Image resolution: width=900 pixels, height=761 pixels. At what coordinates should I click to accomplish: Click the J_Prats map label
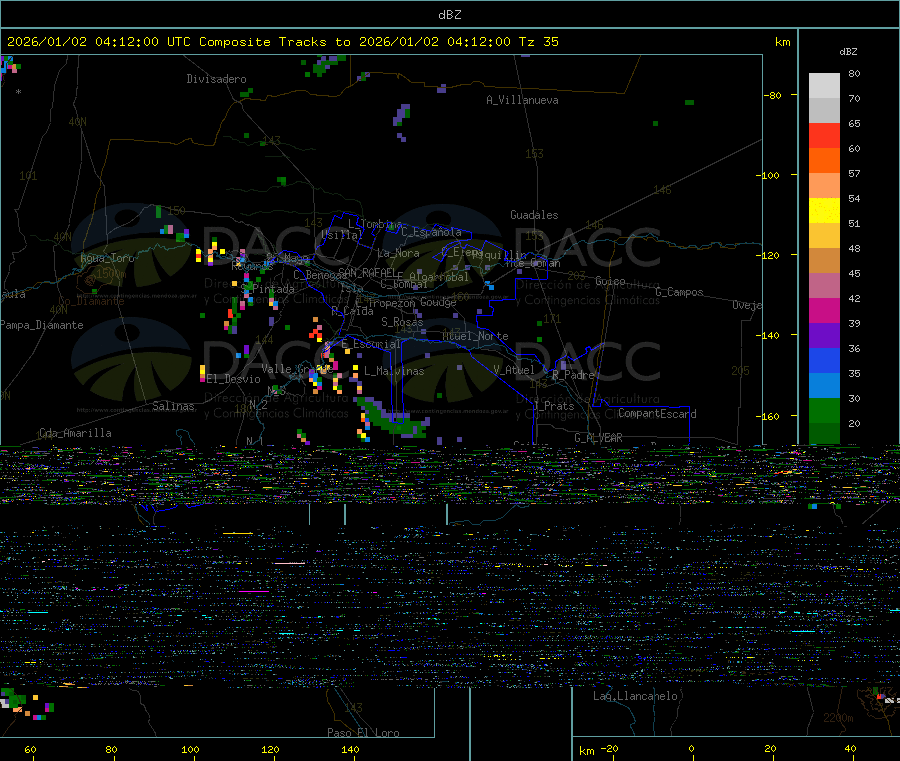tap(553, 406)
